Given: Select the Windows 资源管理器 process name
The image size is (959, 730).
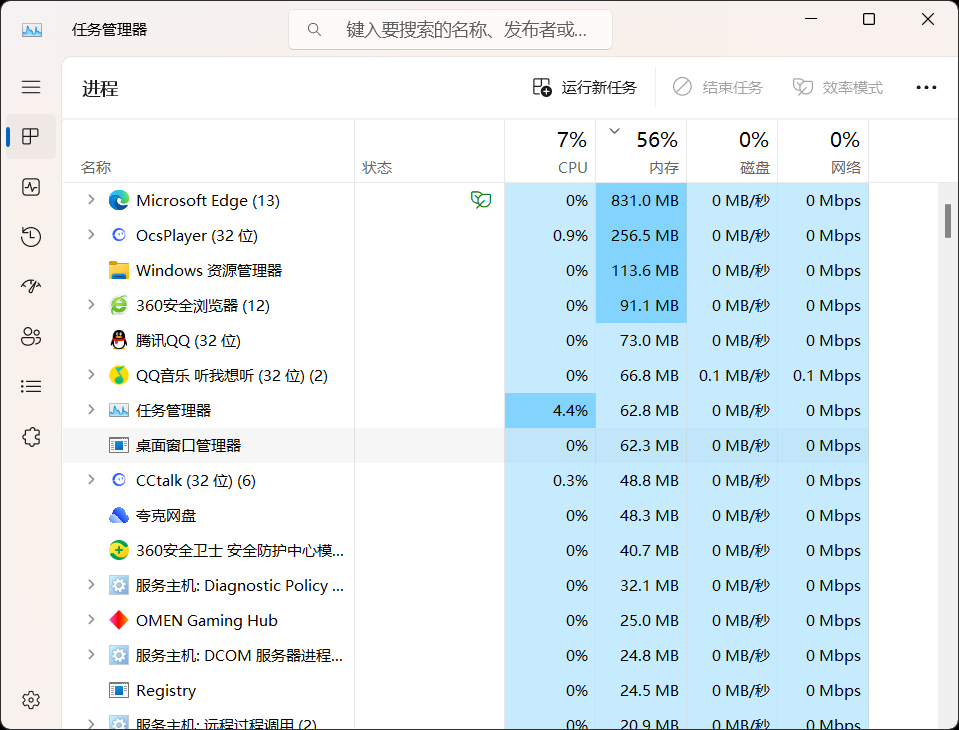Looking at the screenshot, I should click(209, 270).
